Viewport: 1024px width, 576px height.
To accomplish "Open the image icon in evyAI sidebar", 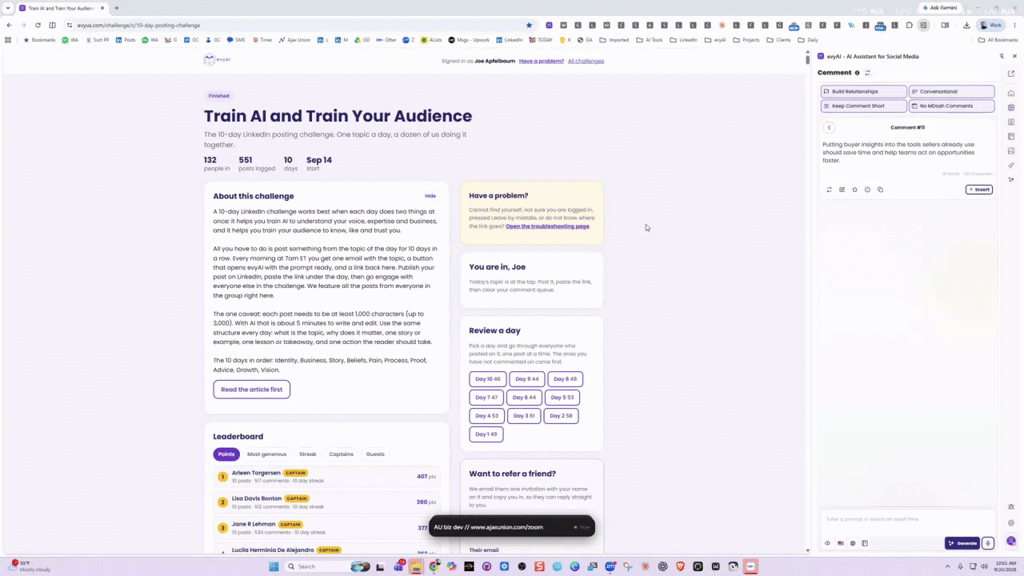I will [1011, 151].
